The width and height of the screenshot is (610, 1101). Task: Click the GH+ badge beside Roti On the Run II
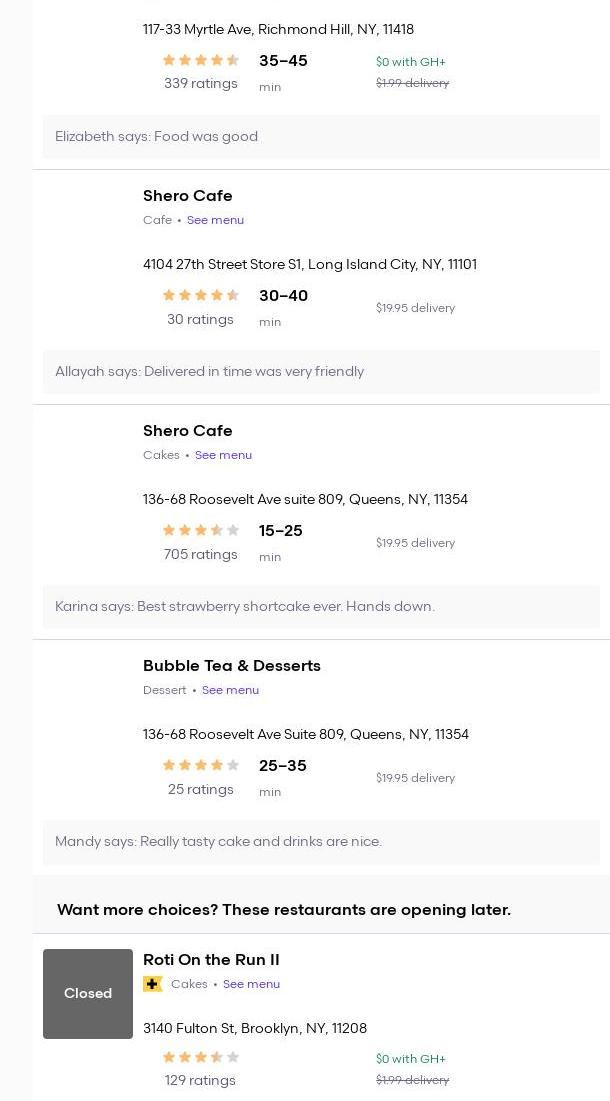[153, 984]
